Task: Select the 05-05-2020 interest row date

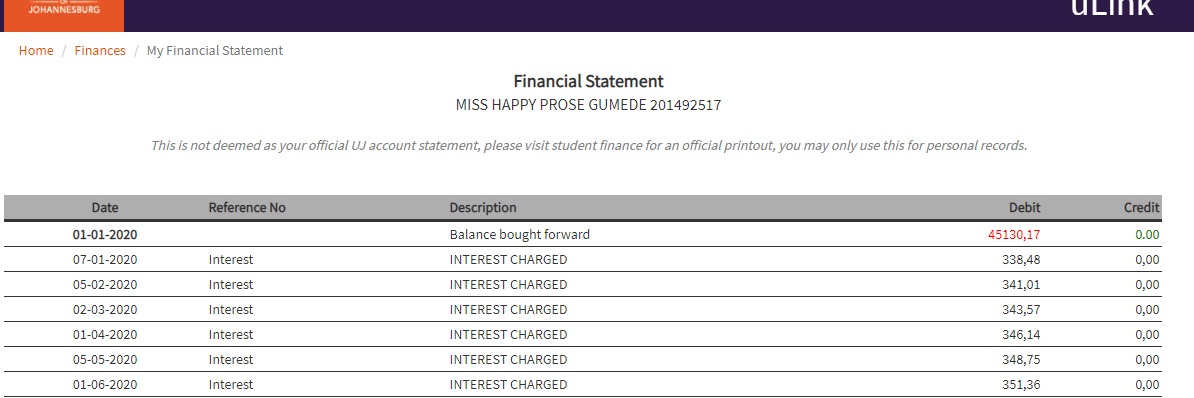Action: [x=105, y=360]
